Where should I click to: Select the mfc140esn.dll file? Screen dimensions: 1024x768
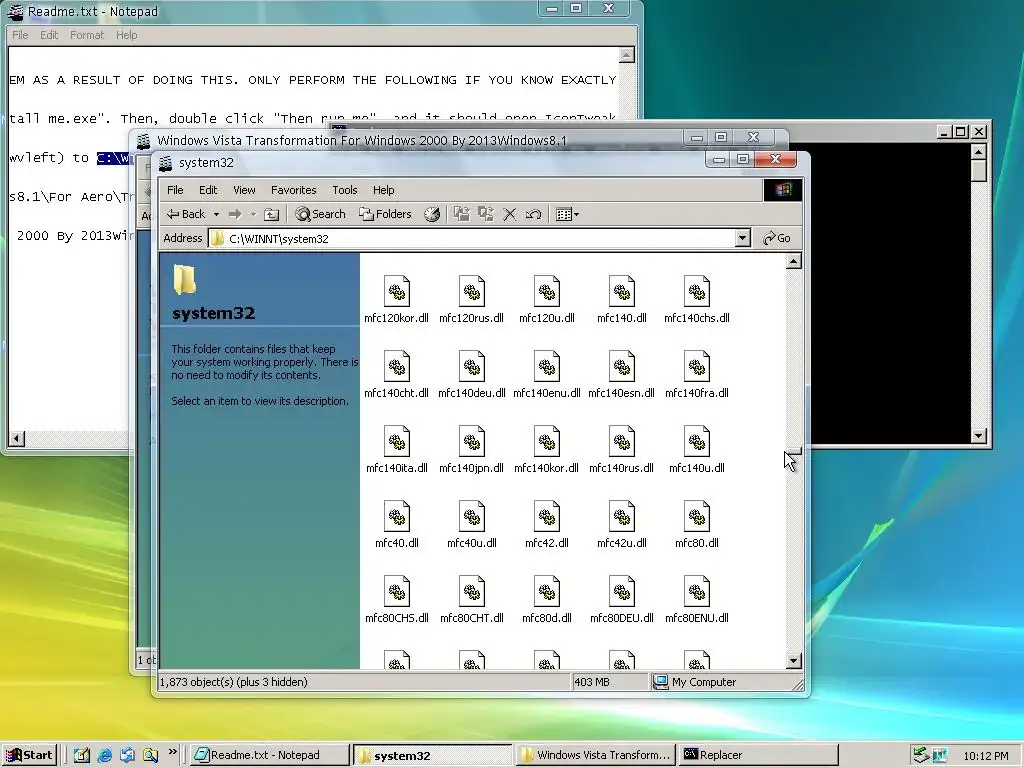tap(622, 374)
